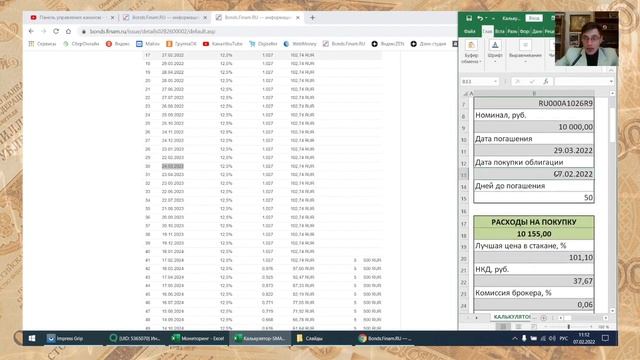This screenshot has height=360, width=640.
Task: Open a new browser tab with plus
Action: tap(312, 18)
